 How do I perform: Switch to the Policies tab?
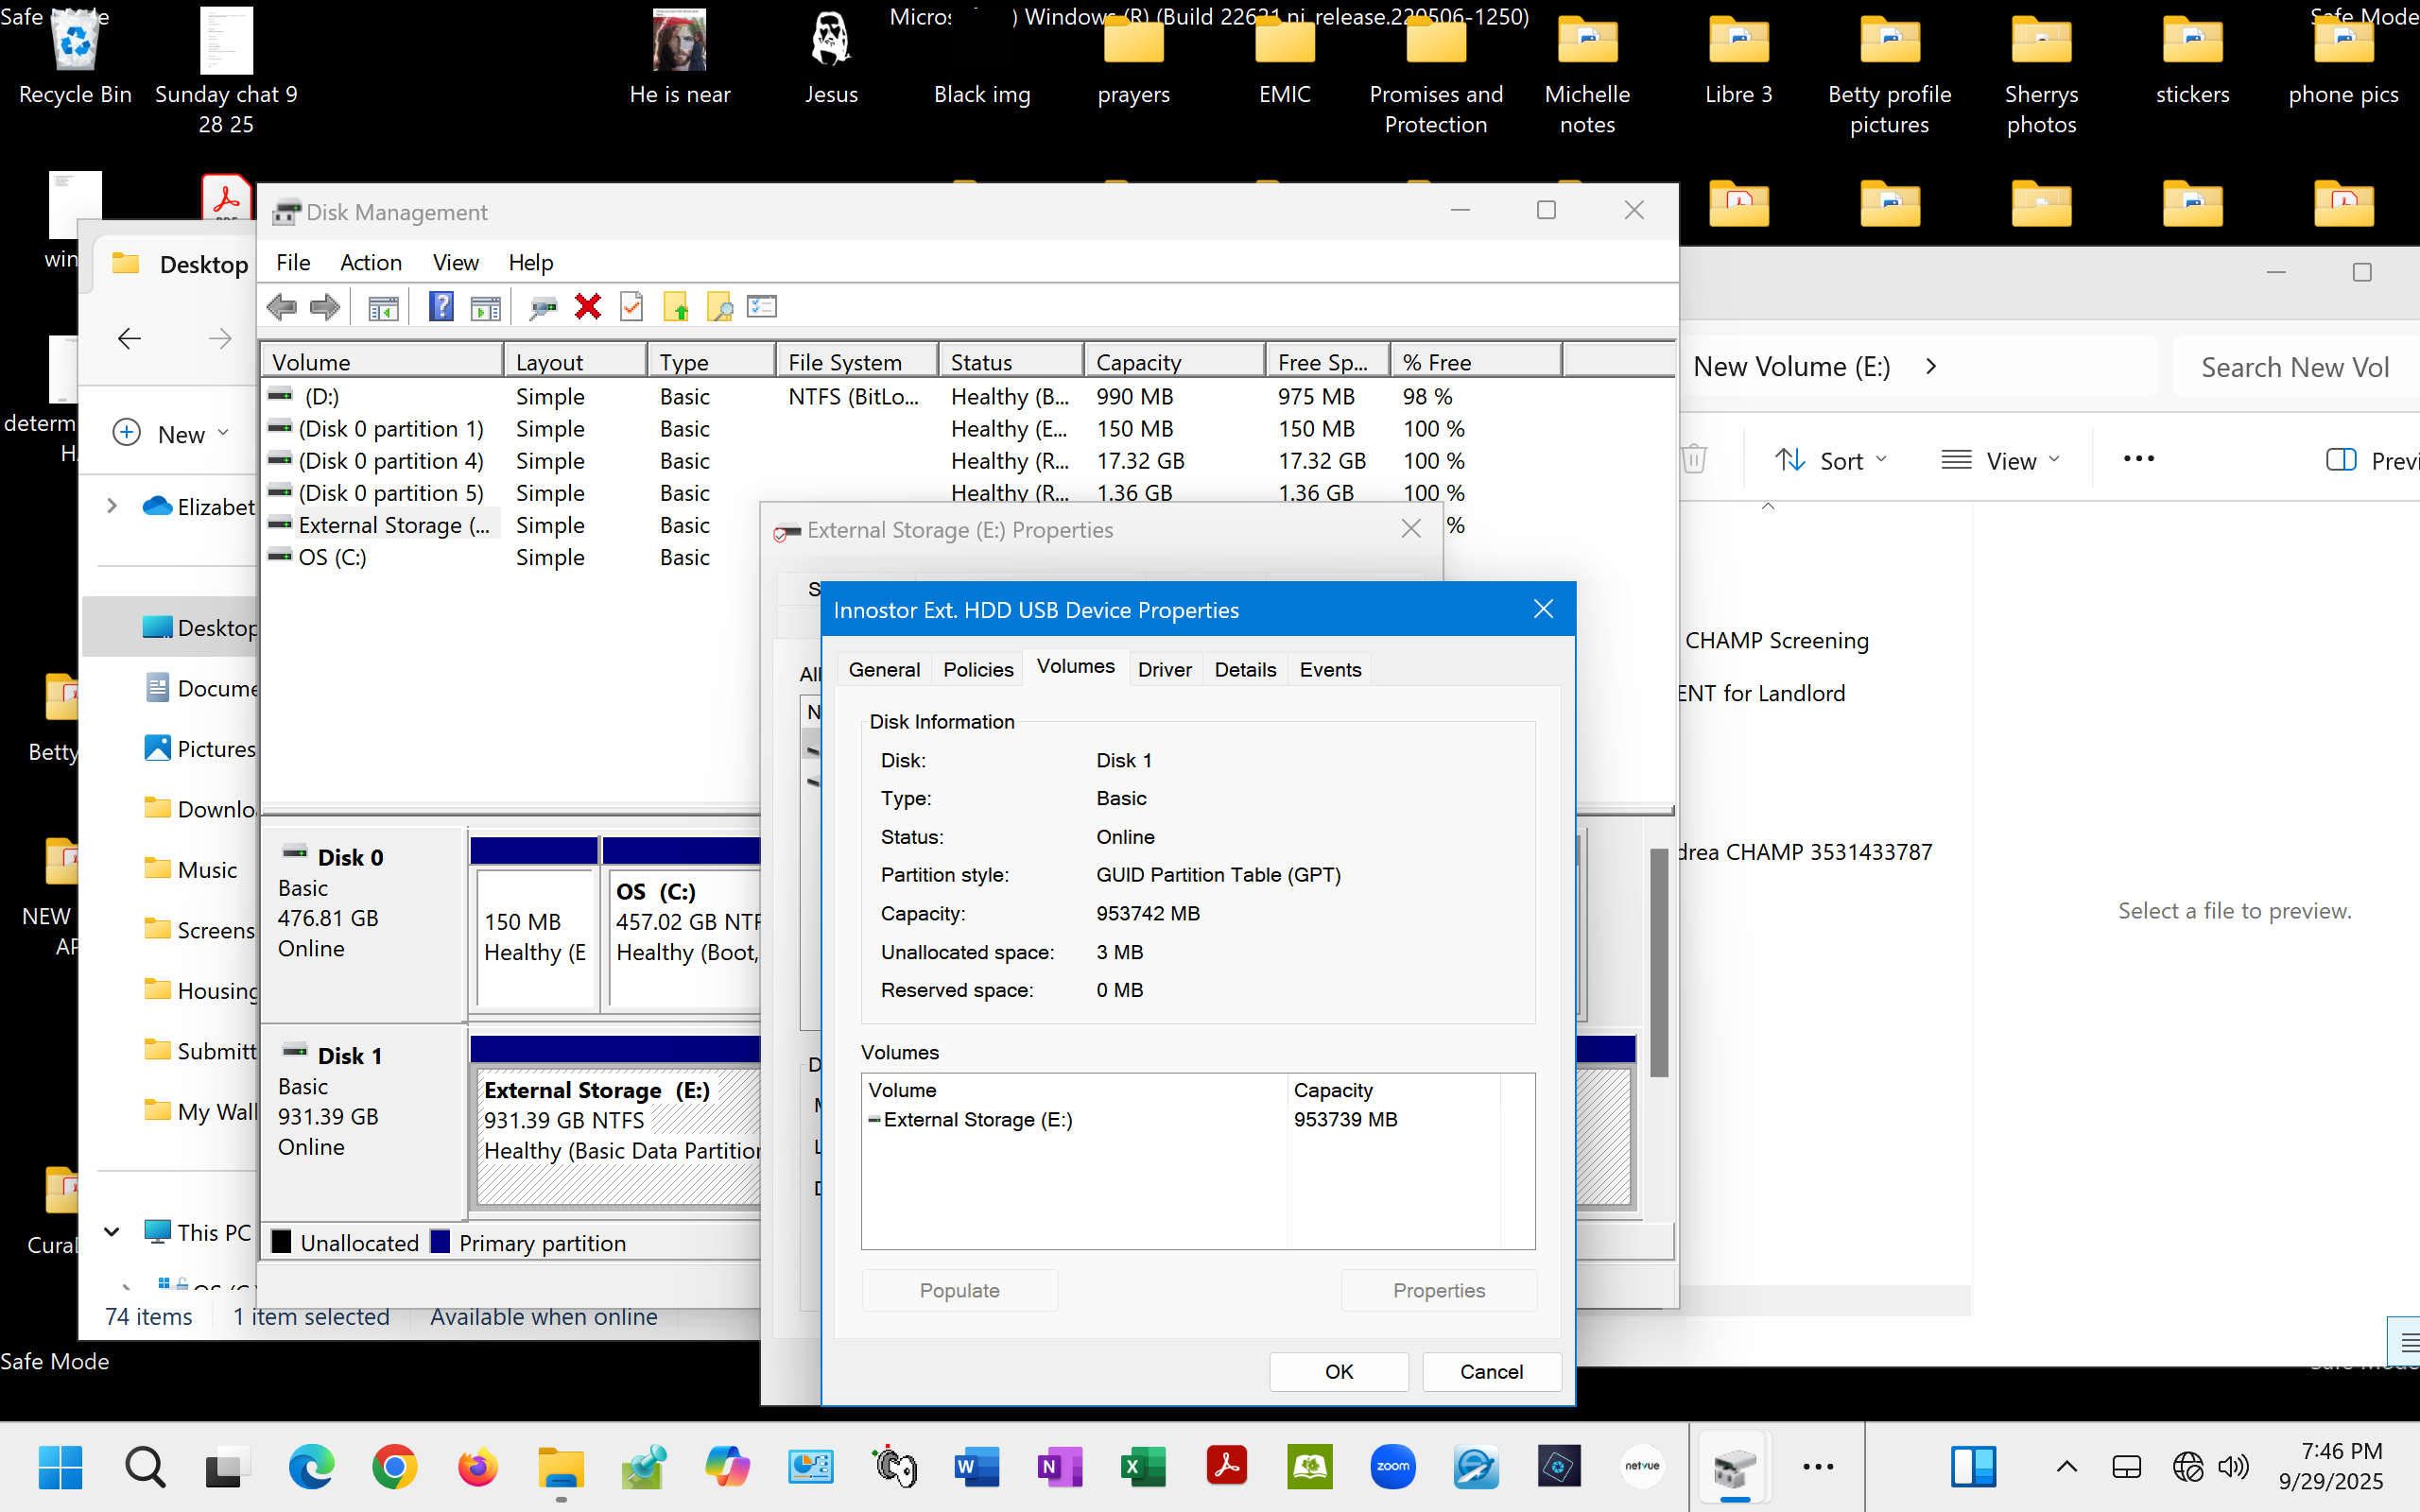click(977, 669)
